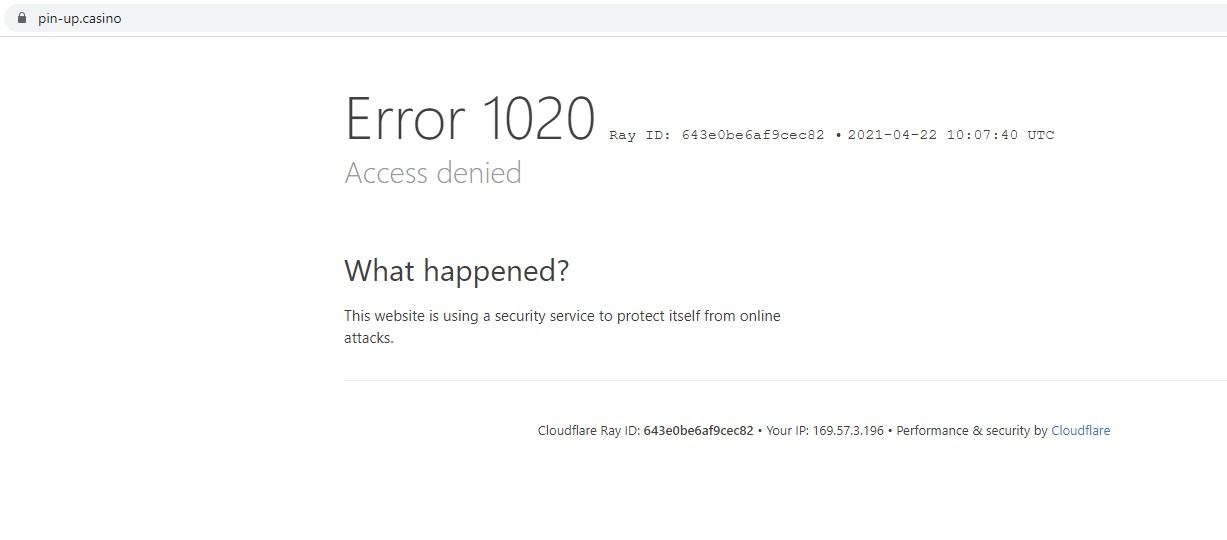Image resolution: width=1227 pixels, height=540 pixels.
Task: Click the word "Error" in the large heading
Action: pyautogui.click(x=405, y=119)
